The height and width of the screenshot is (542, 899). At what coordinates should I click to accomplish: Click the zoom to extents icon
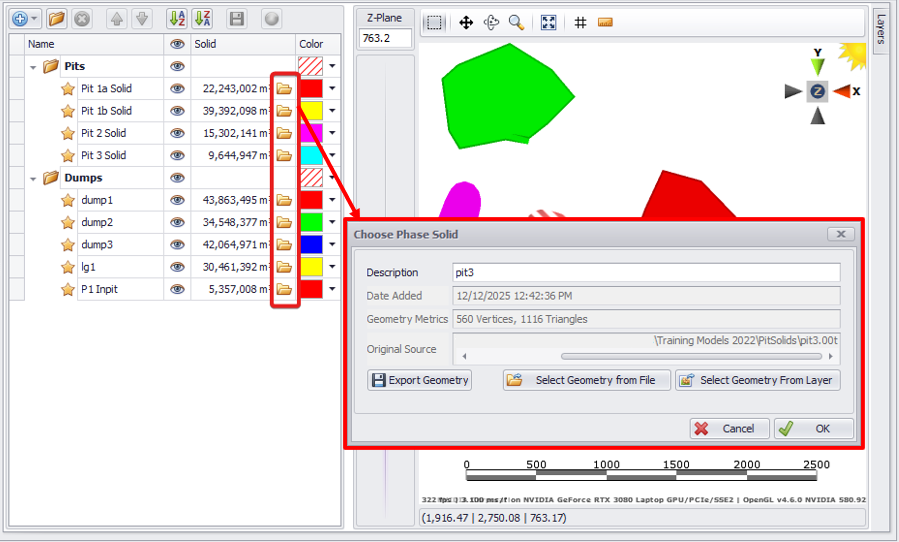tap(549, 23)
